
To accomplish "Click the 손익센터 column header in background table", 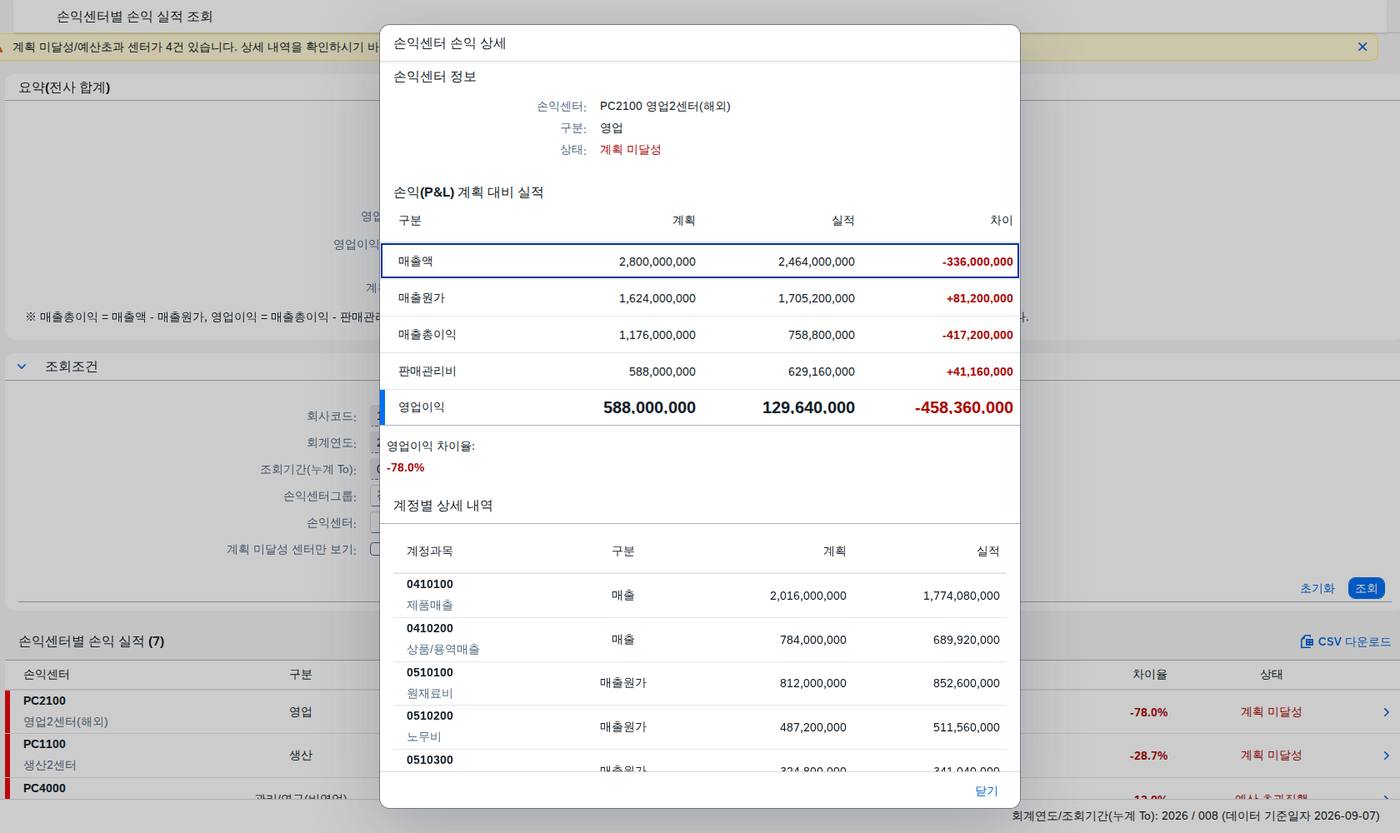I will [46, 675].
